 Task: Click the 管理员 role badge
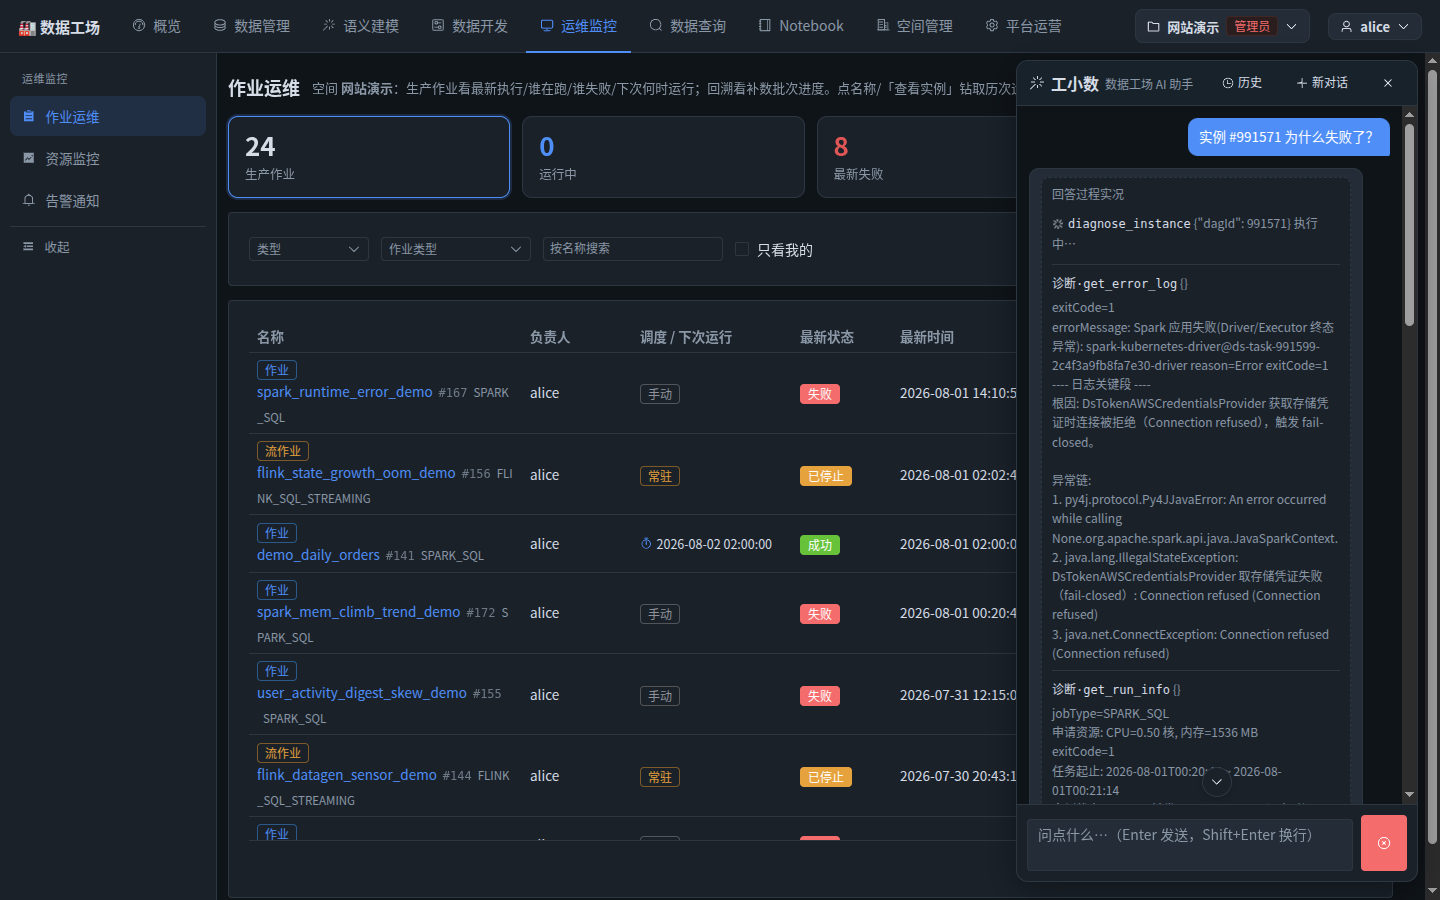tap(1252, 27)
